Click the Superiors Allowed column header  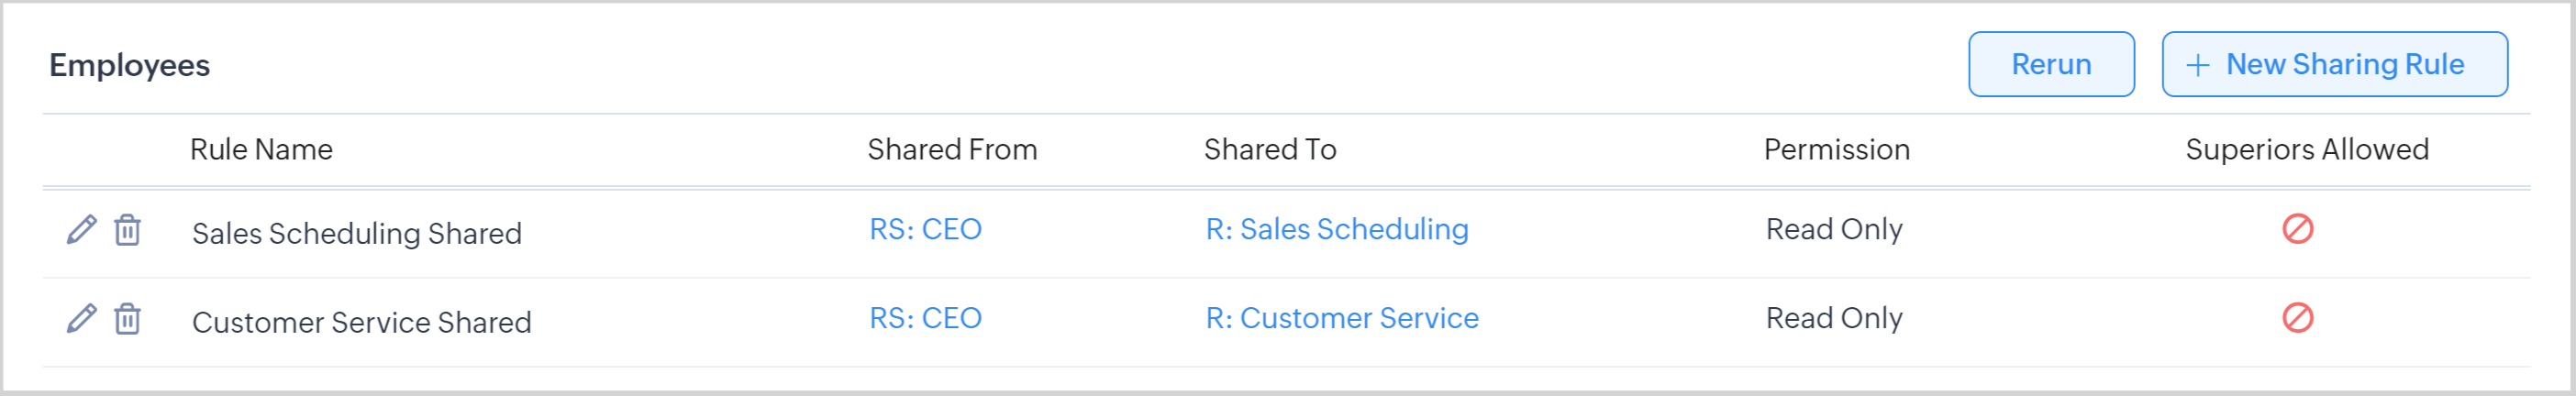click(2306, 149)
